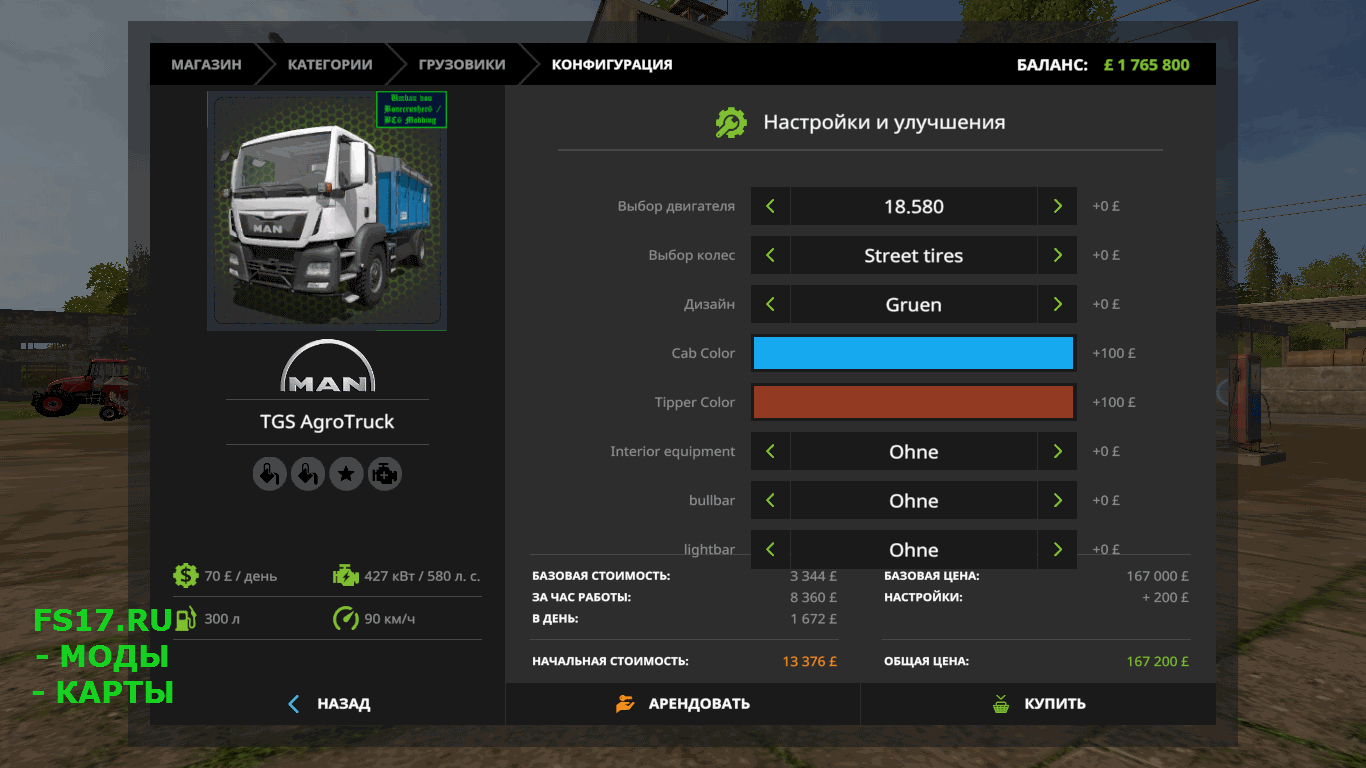Click the total price 167 200 £
The image size is (1366, 768).
click(1157, 661)
